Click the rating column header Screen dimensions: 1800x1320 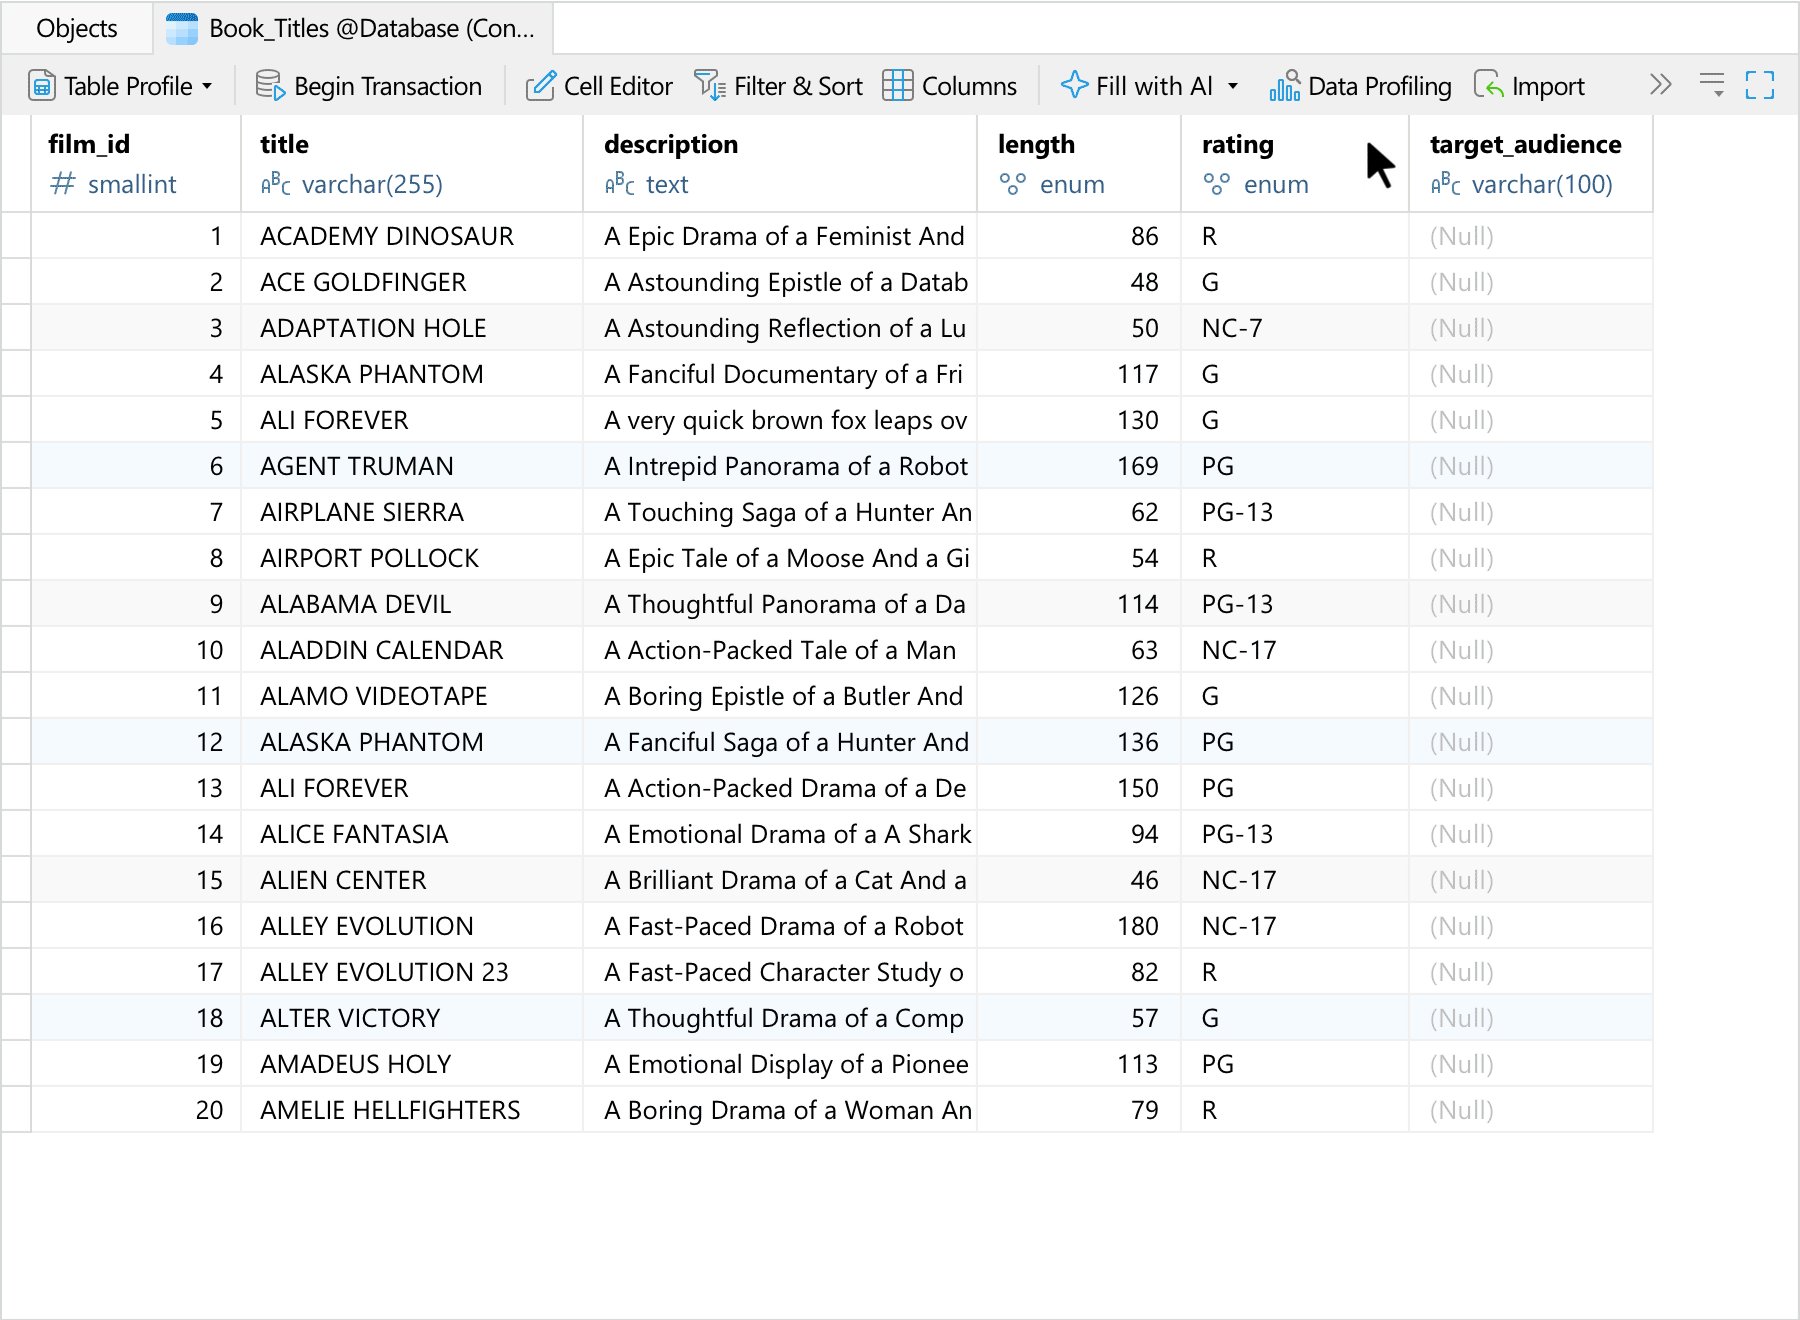[1295, 164]
